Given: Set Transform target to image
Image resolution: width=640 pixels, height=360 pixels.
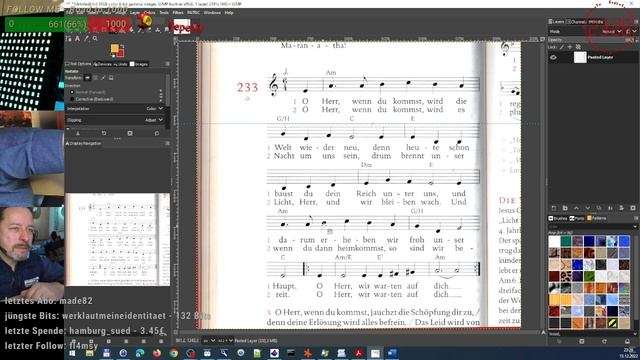Looking at the screenshot, I should tap(111, 78).
